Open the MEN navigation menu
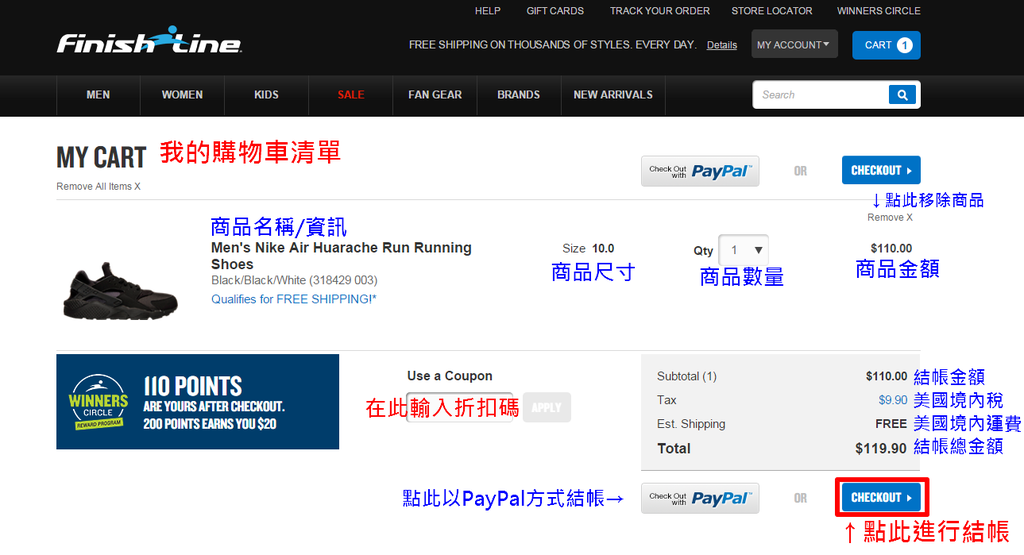The width and height of the screenshot is (1024, 555). pyautogui.click(x=98, y=95)
